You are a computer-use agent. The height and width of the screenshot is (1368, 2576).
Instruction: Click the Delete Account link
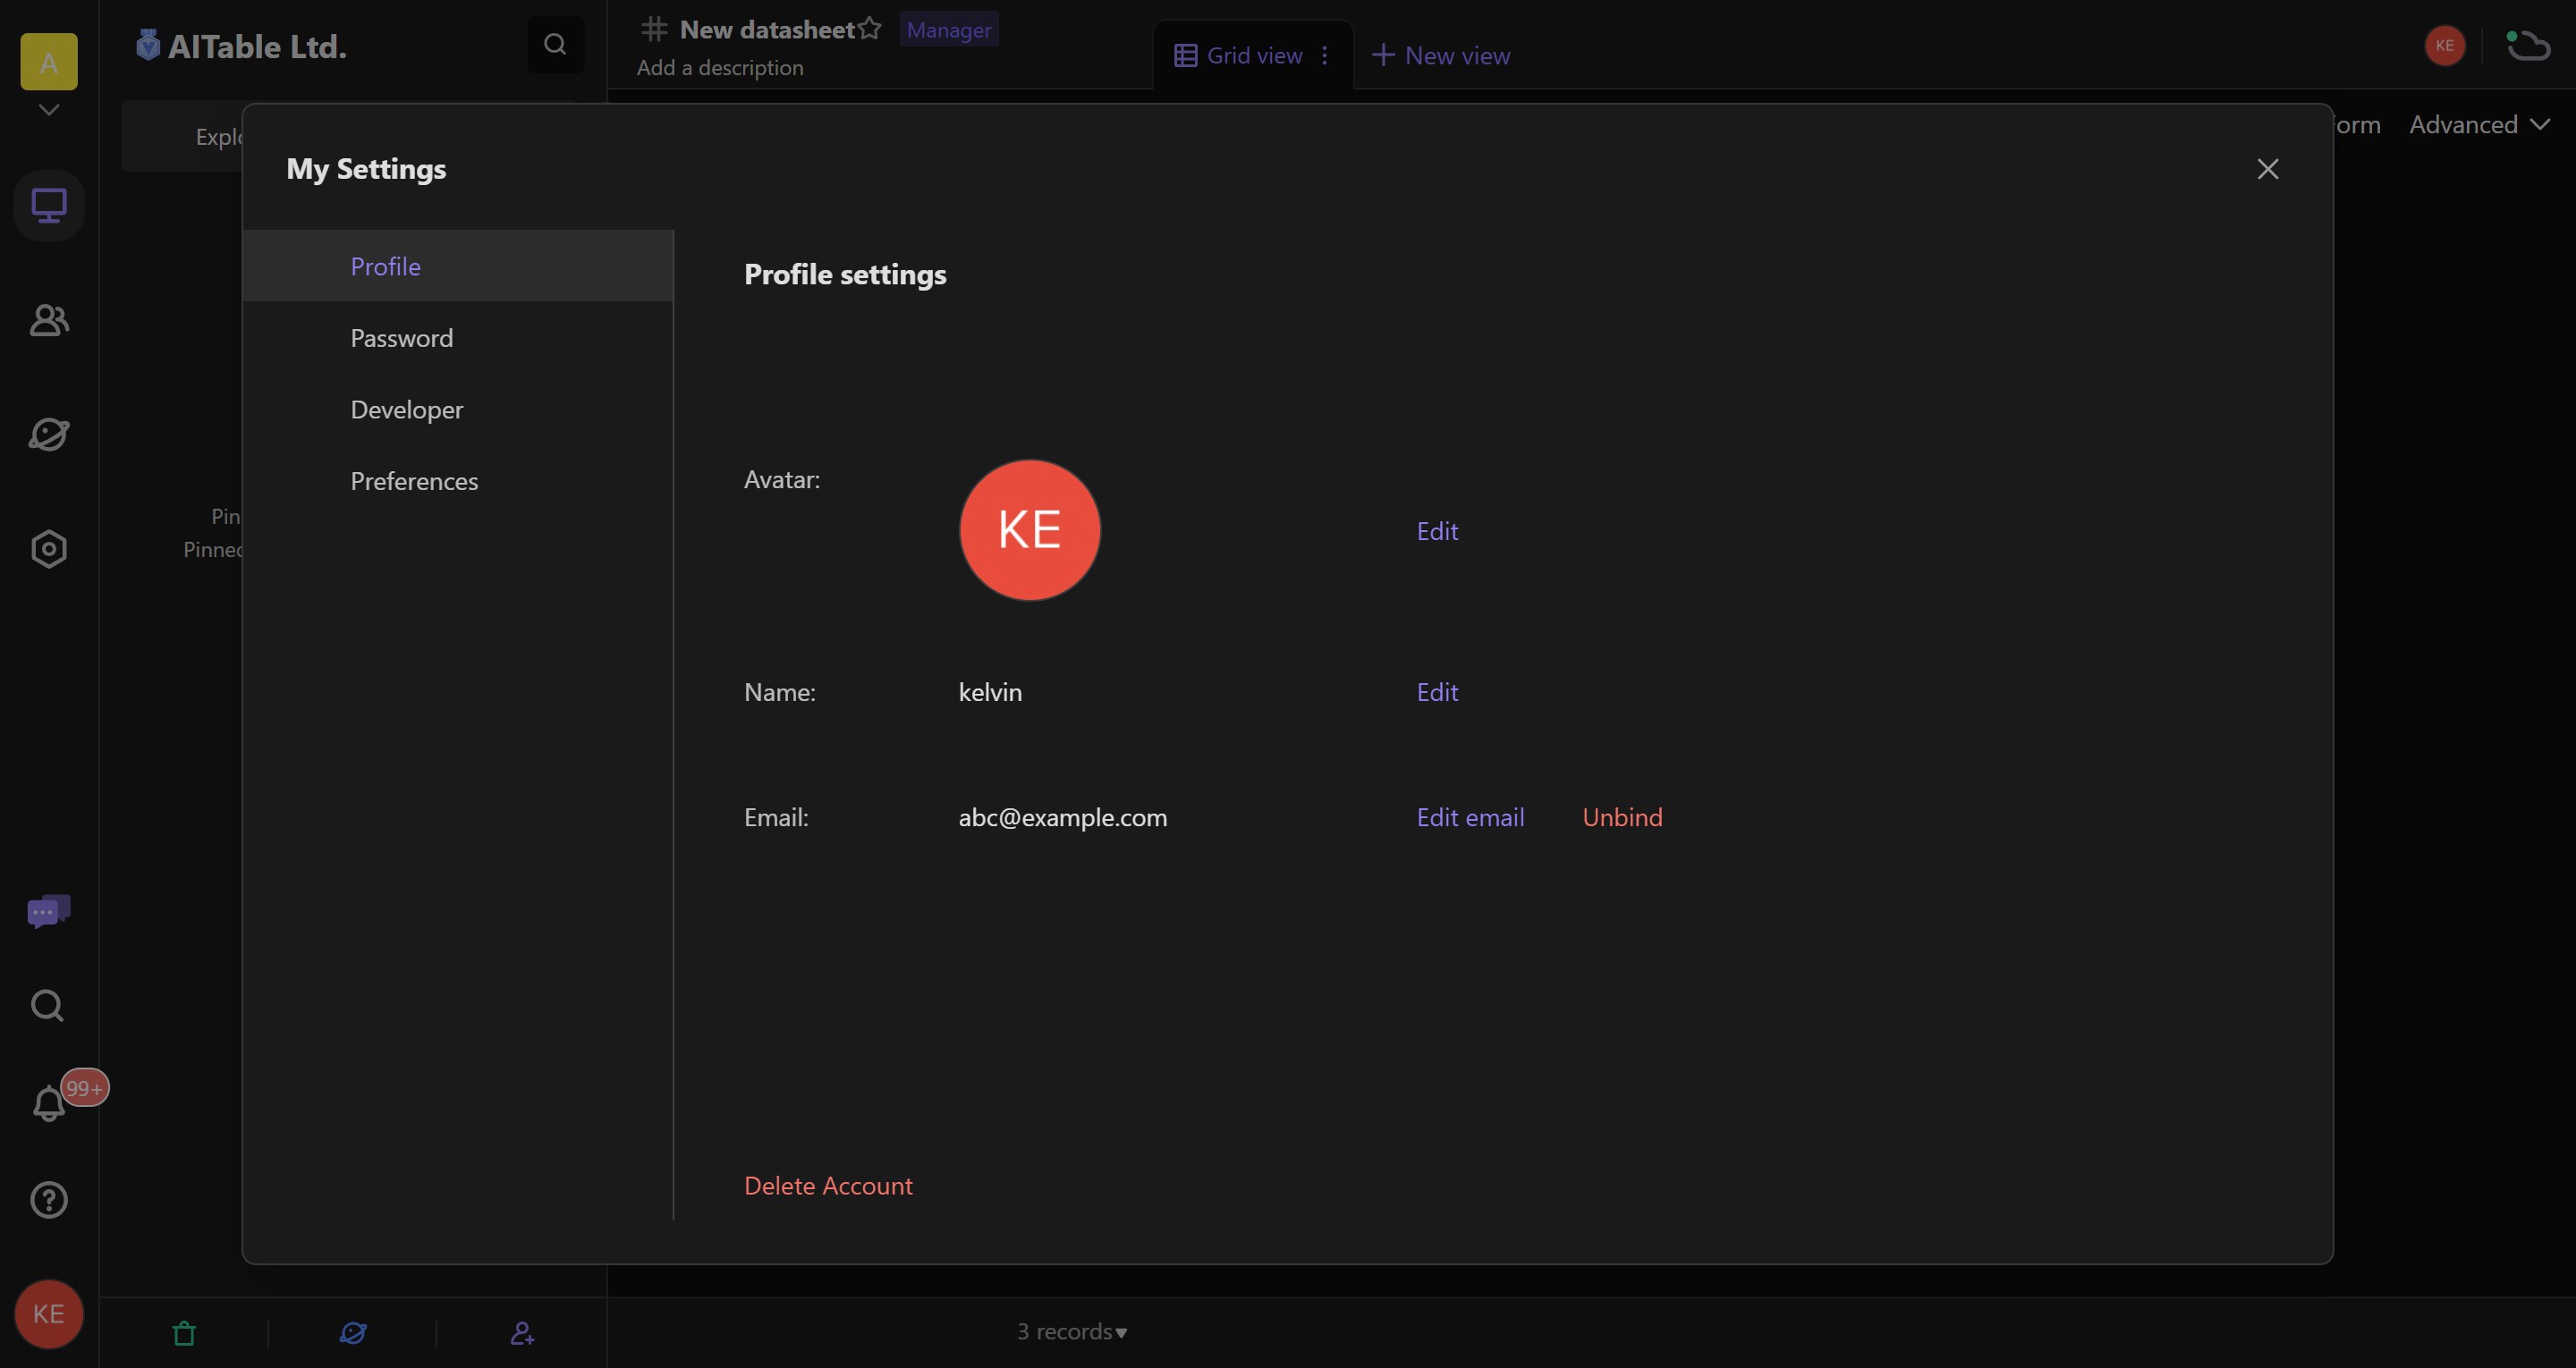[828, 1185]
